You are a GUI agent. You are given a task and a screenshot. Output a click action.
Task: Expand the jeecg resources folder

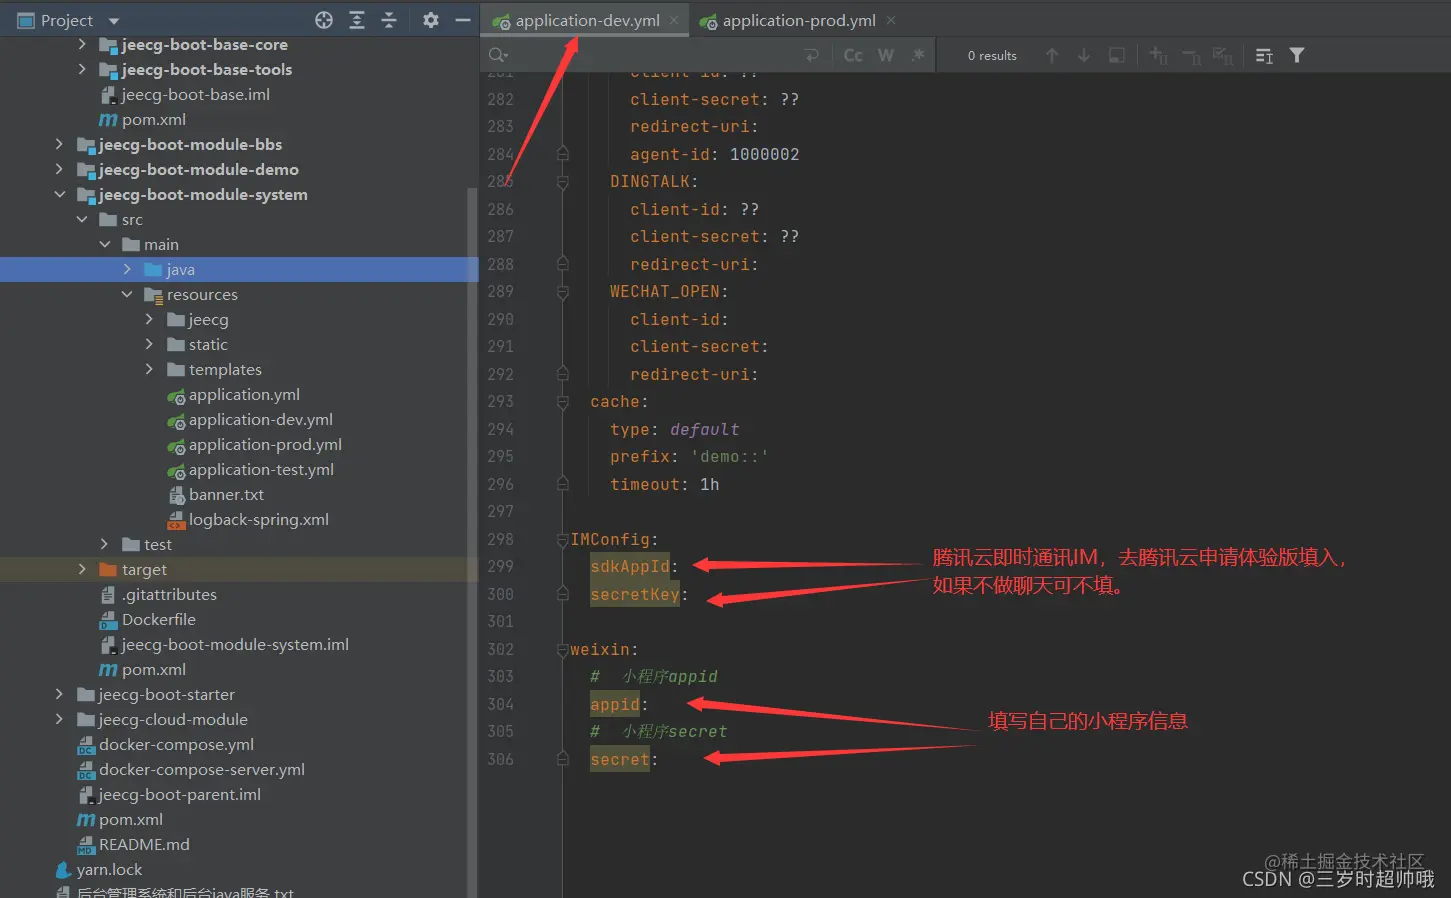(149, 319)
